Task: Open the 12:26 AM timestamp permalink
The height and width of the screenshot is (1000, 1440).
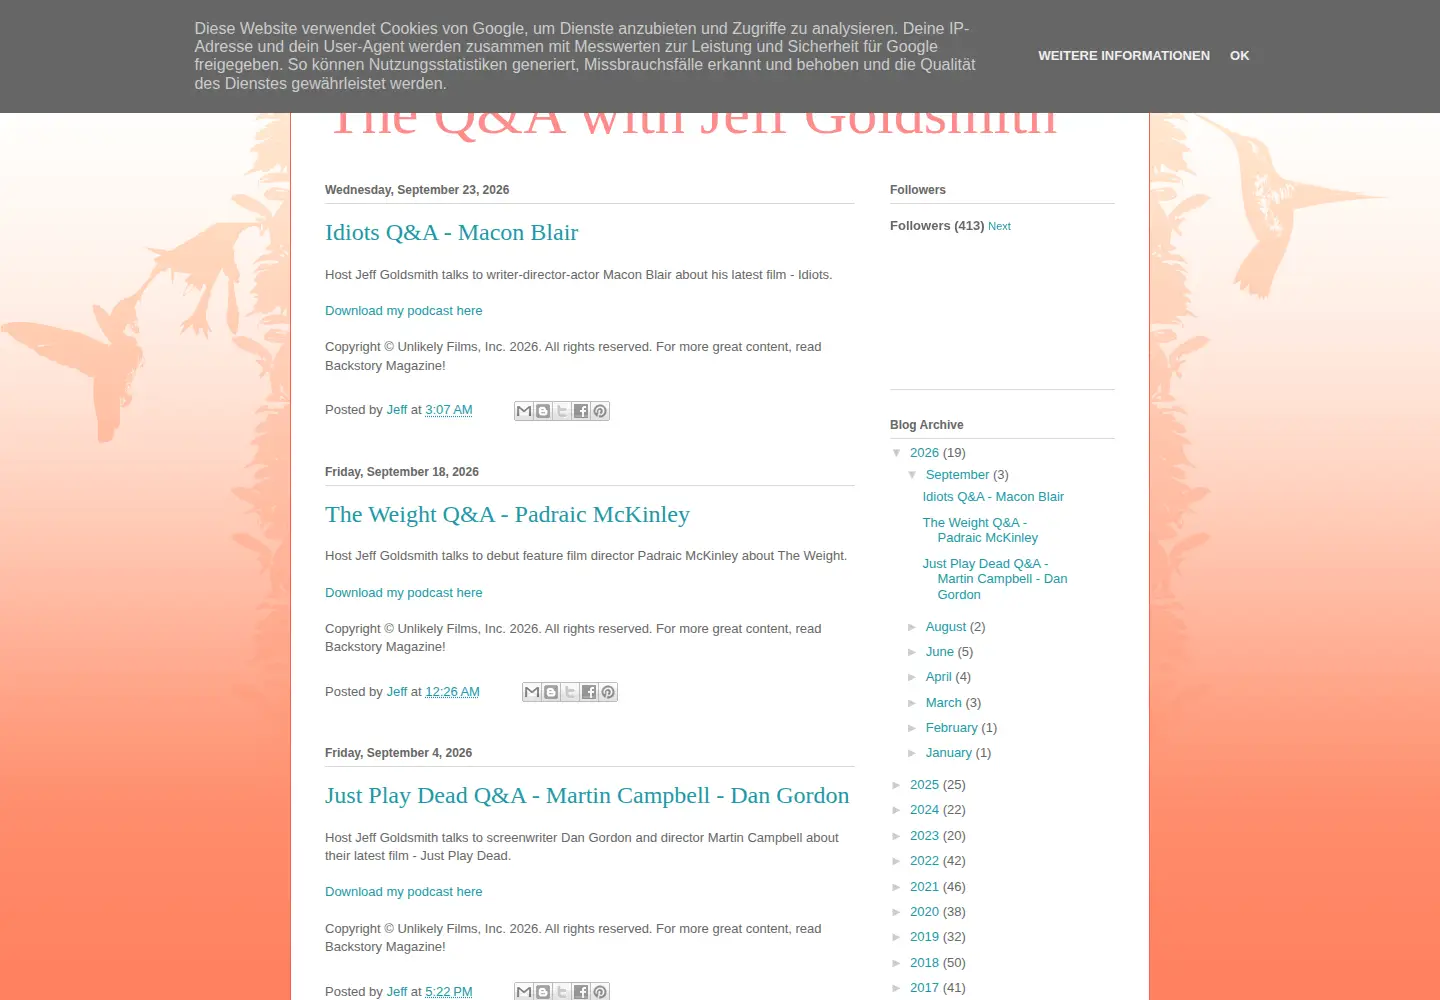Action: [x=452, y=692]
